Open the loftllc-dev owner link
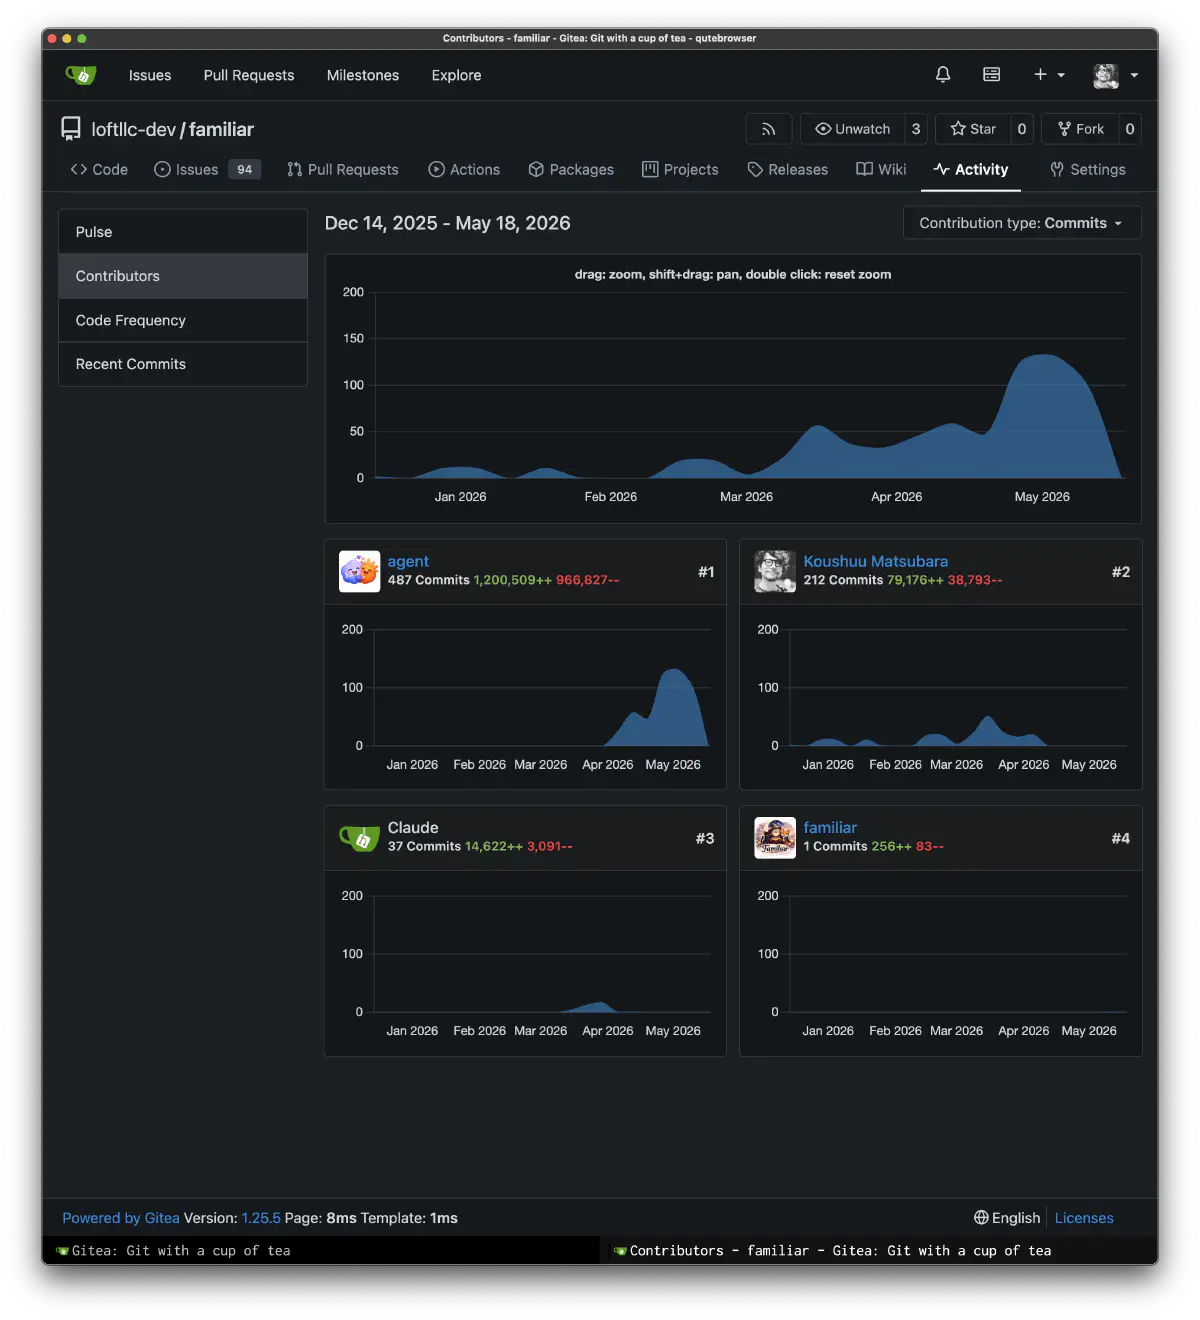This screenshot has height=1320, width=1200. [x=133, y=130]
